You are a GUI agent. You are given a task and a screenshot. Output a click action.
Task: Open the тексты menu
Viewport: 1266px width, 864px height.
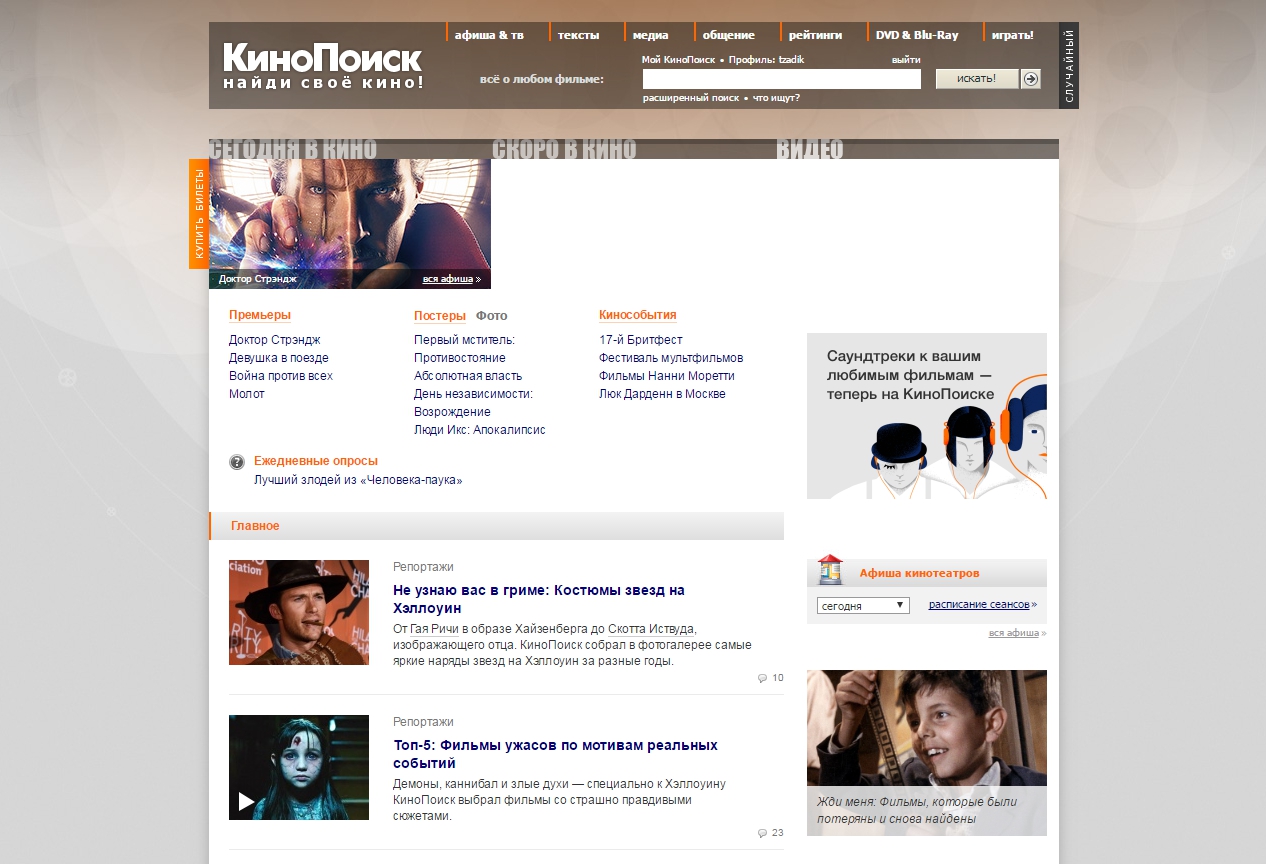point(578,35)
